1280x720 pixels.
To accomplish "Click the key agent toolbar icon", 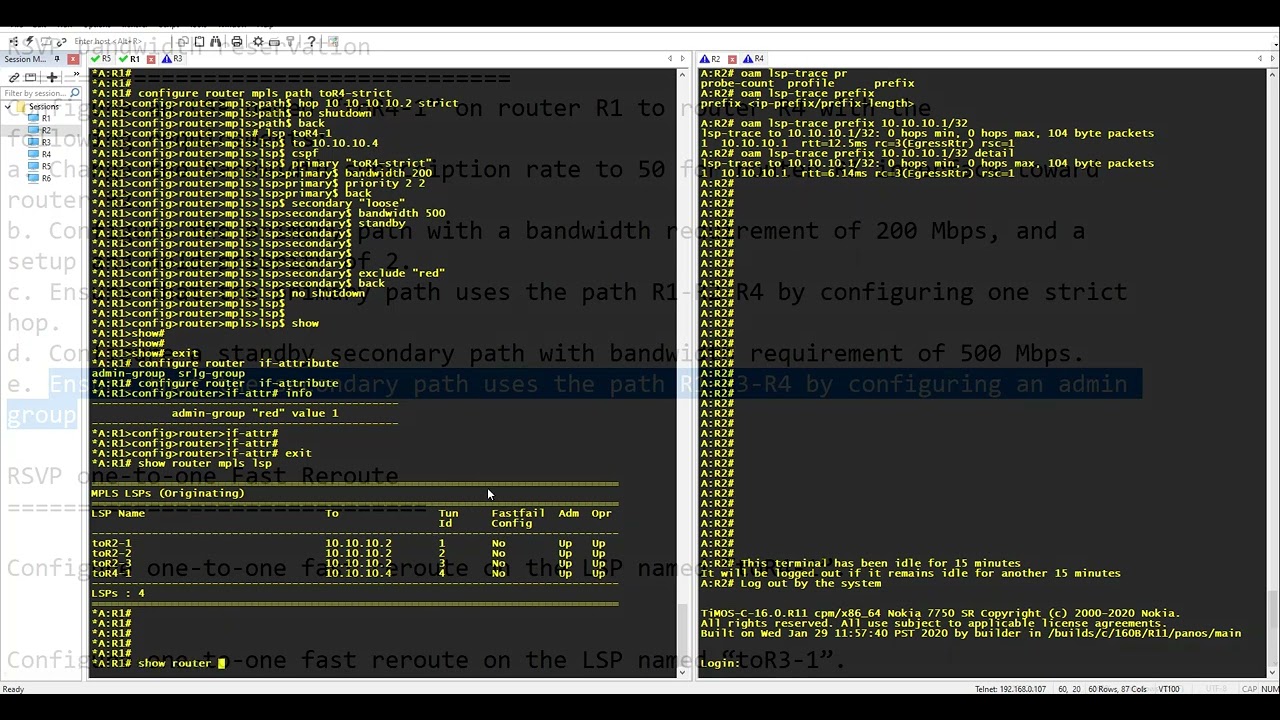I will [290, 42].
